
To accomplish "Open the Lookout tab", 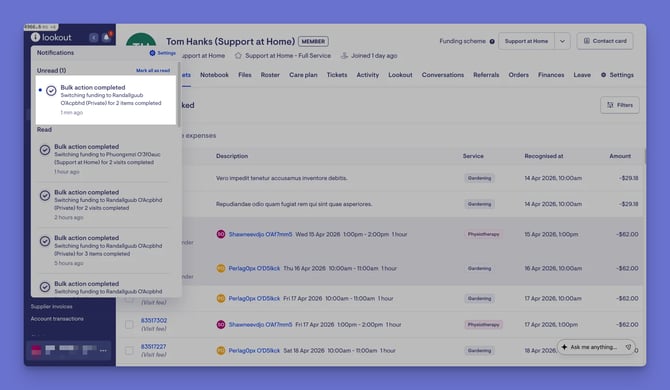I will point(400,75).
